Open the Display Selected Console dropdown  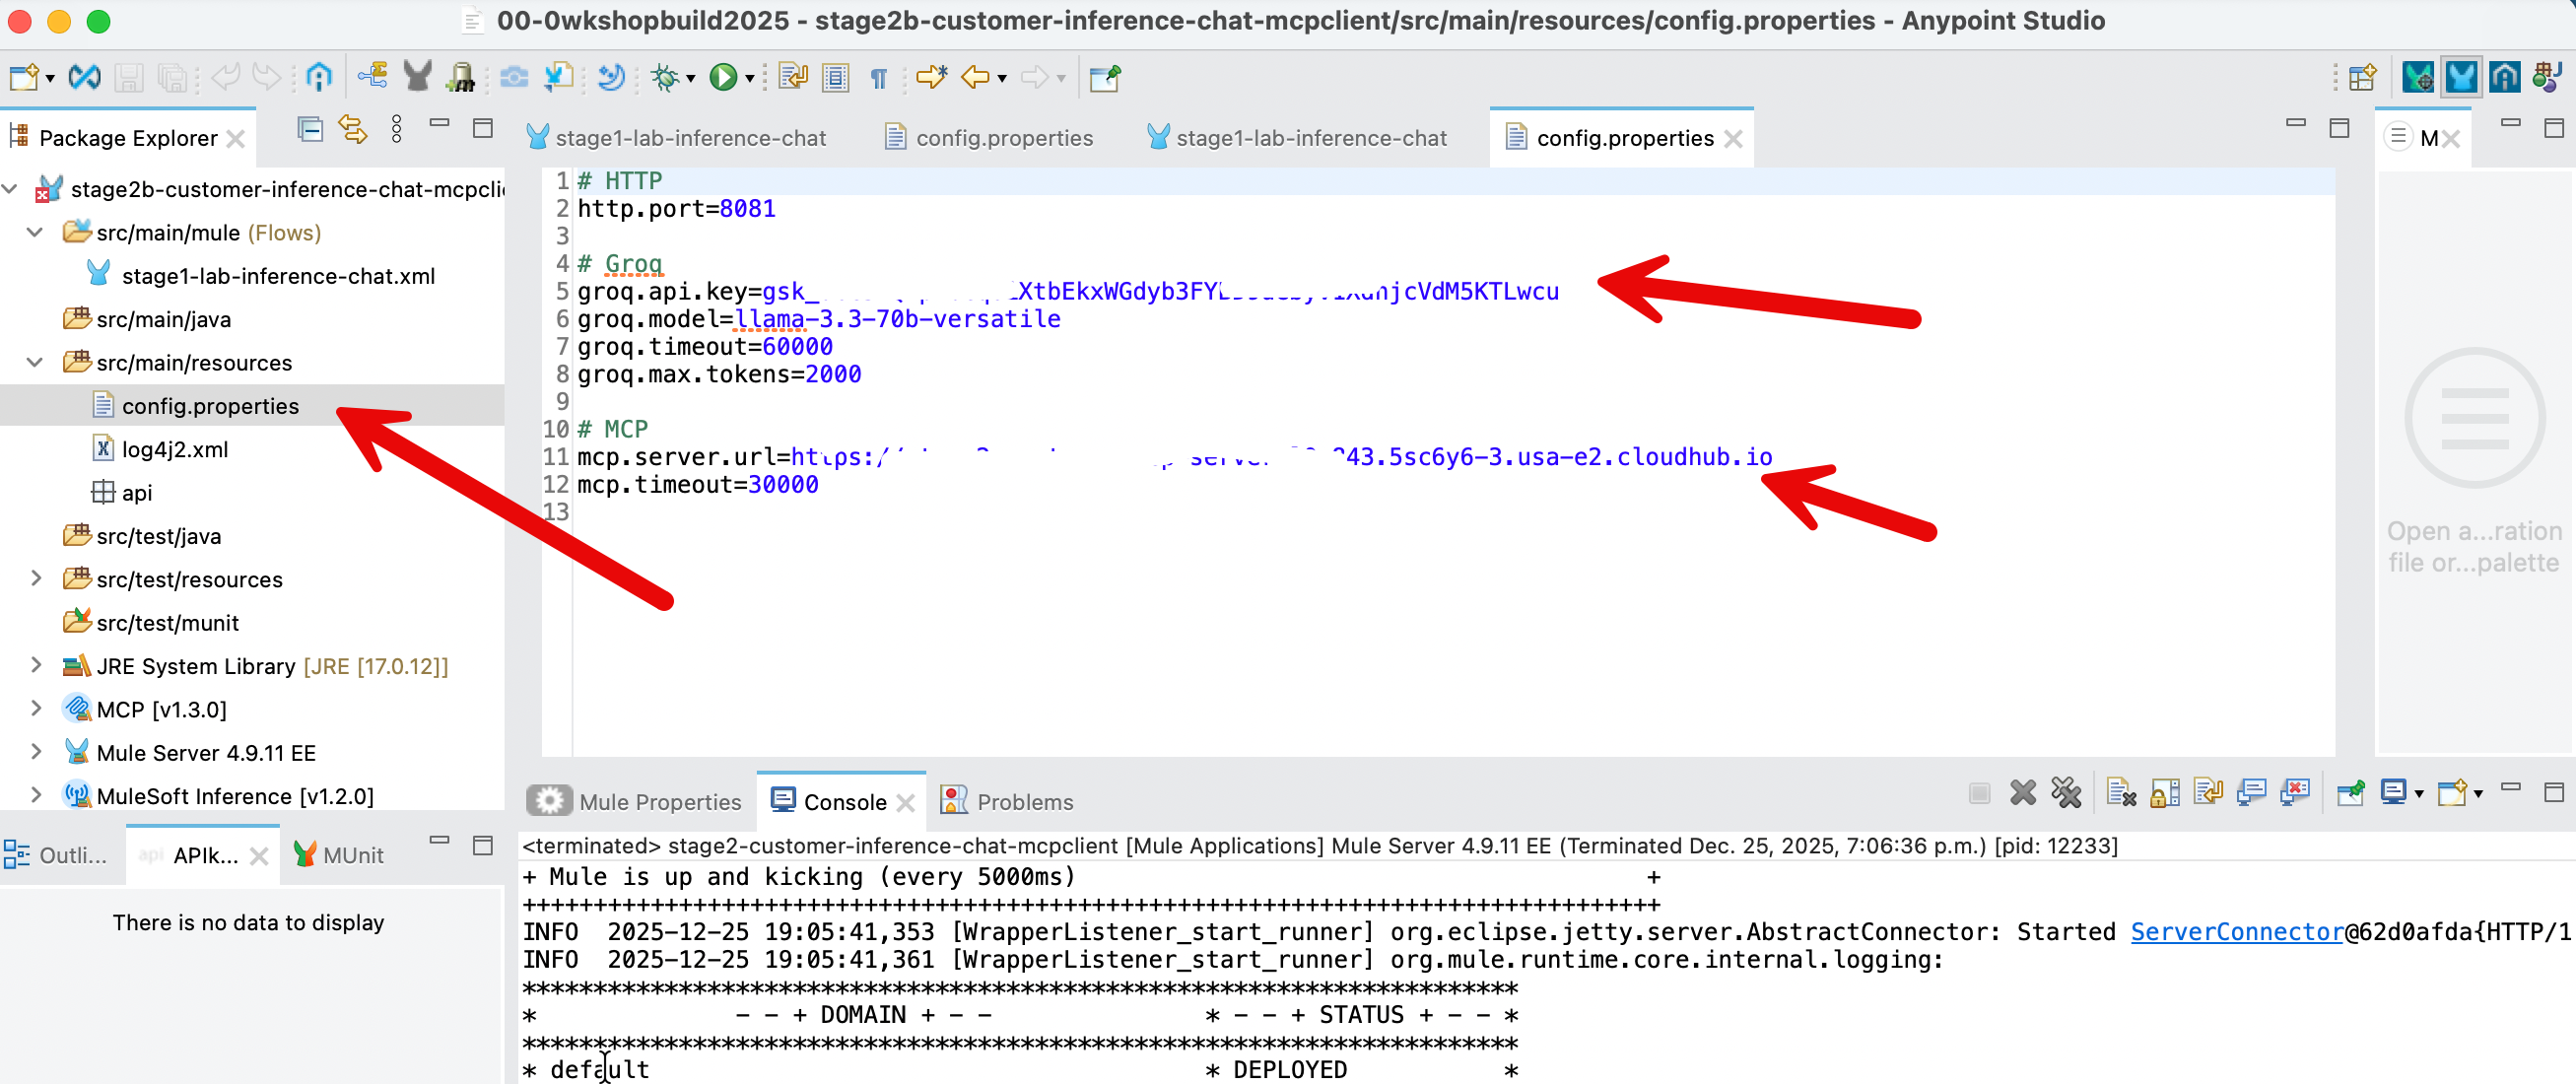tap(2419, 792)
